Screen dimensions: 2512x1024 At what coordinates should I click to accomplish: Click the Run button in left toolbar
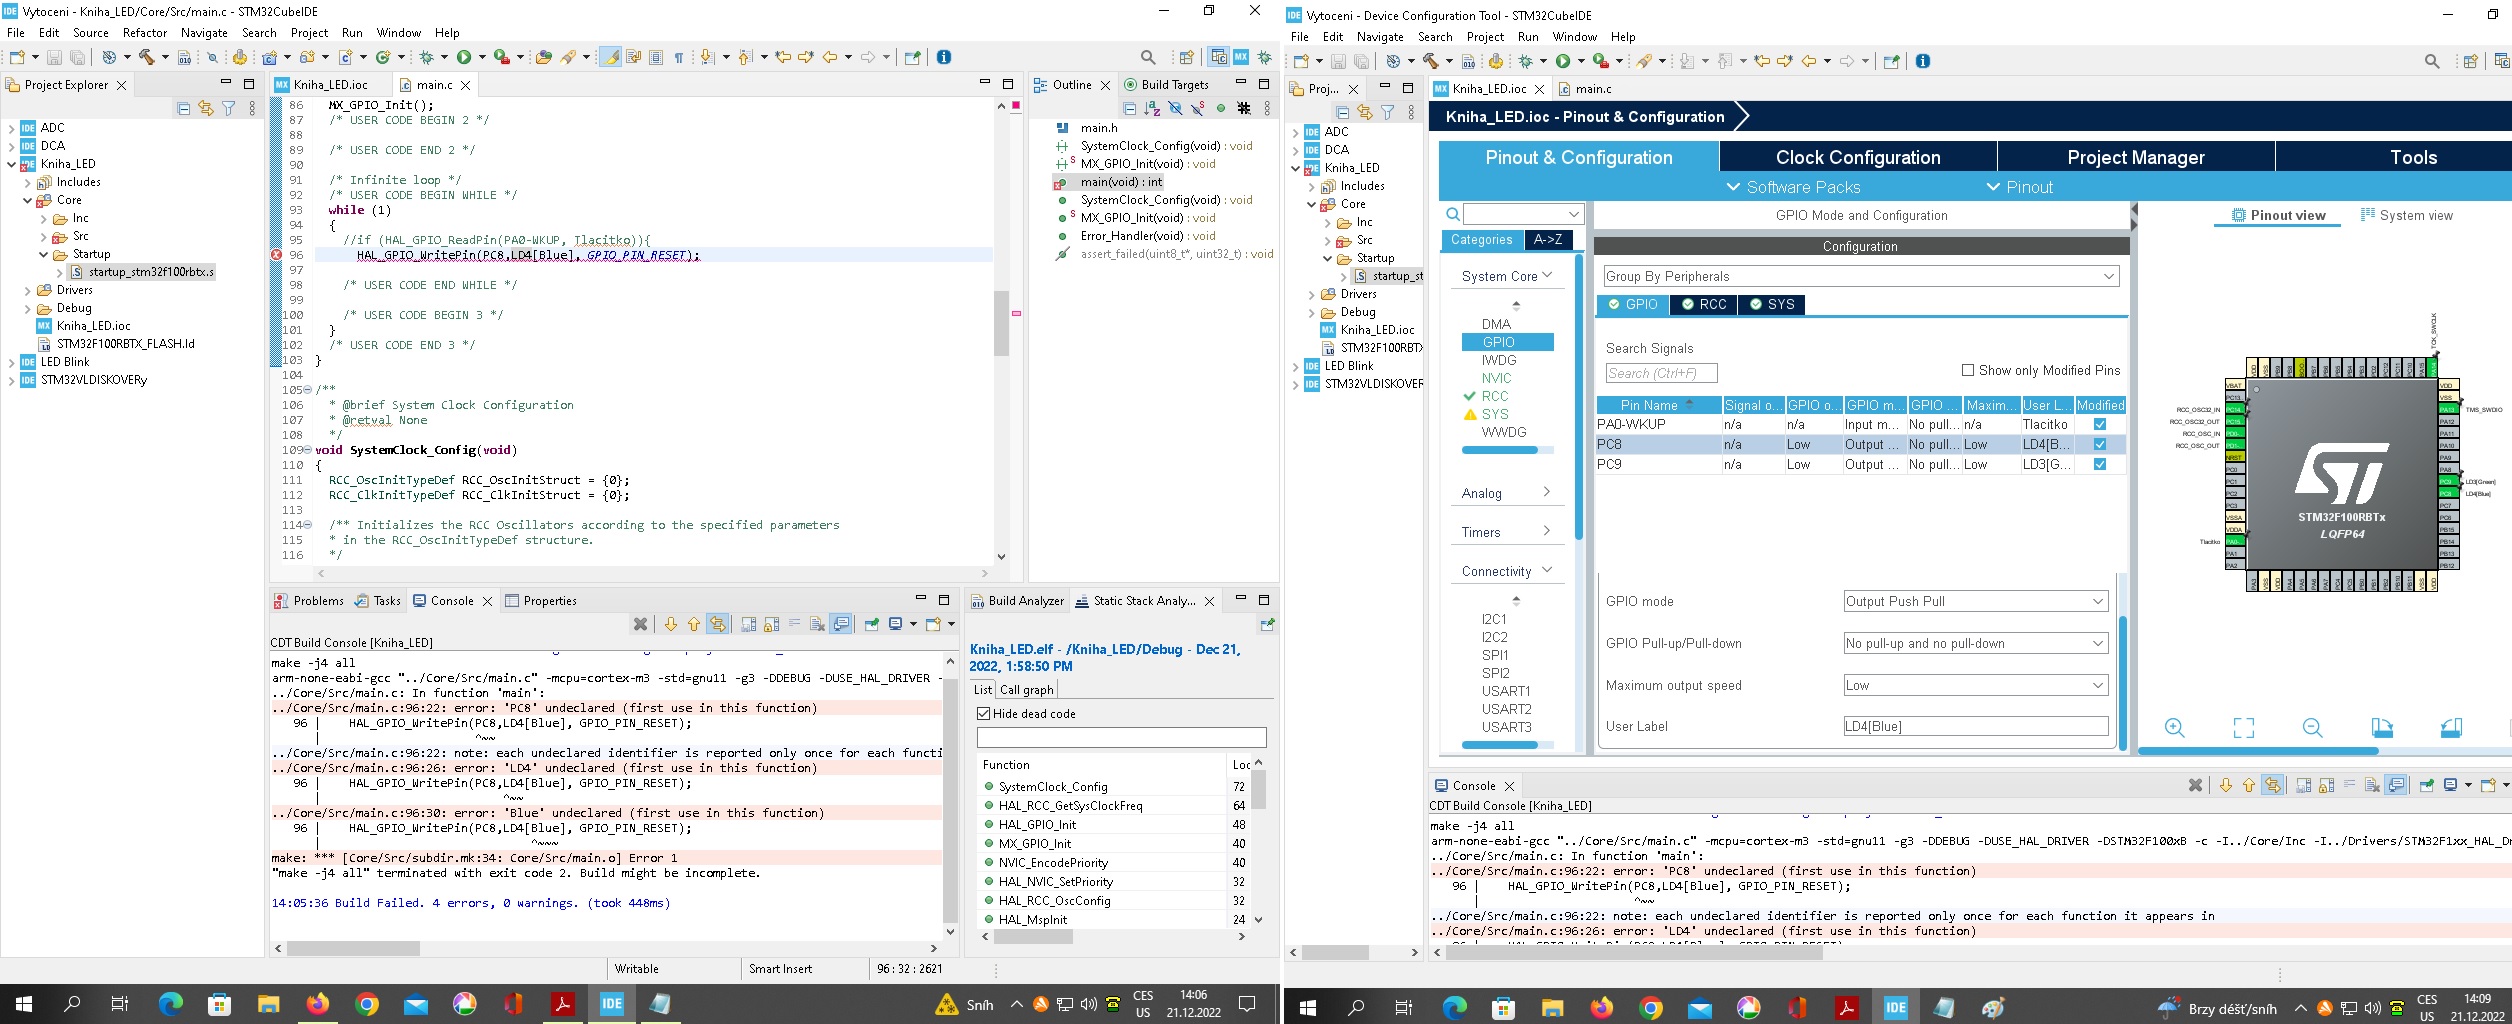pyautogui.click(x=464, y=57)
